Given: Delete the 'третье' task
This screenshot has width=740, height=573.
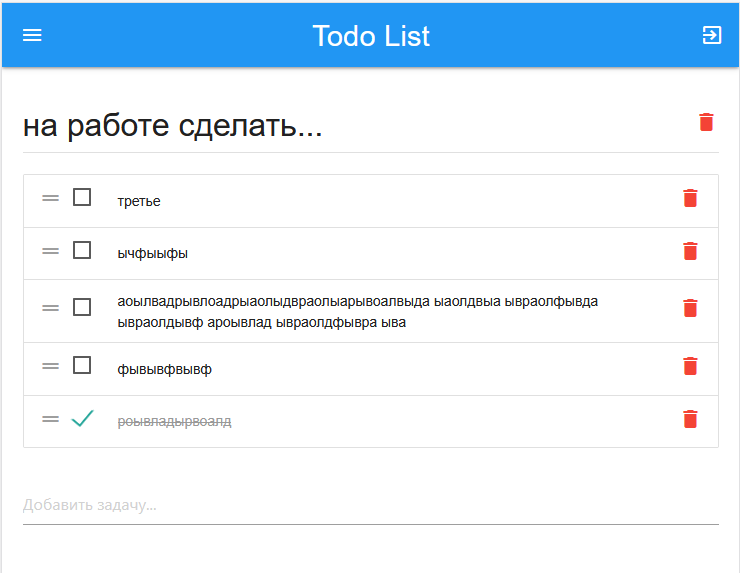Looking at the screenshot, I should point(689,198).
